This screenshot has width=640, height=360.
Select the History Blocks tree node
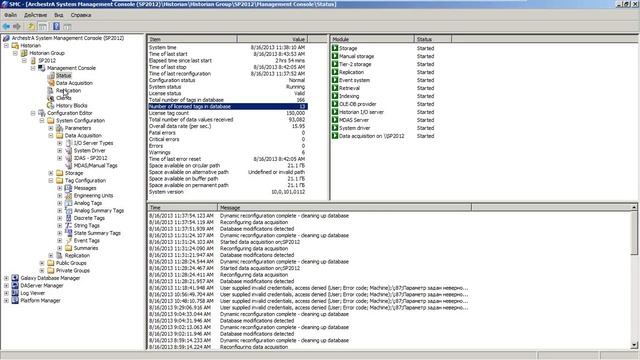click(71, 105)
